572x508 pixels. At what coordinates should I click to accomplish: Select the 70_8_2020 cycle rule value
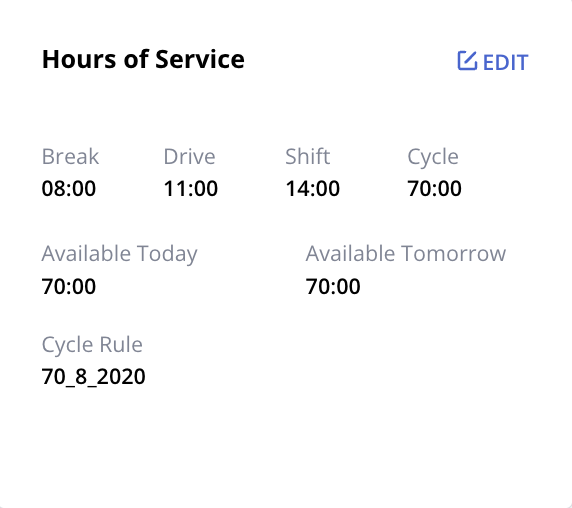click(x=93, y=377)
